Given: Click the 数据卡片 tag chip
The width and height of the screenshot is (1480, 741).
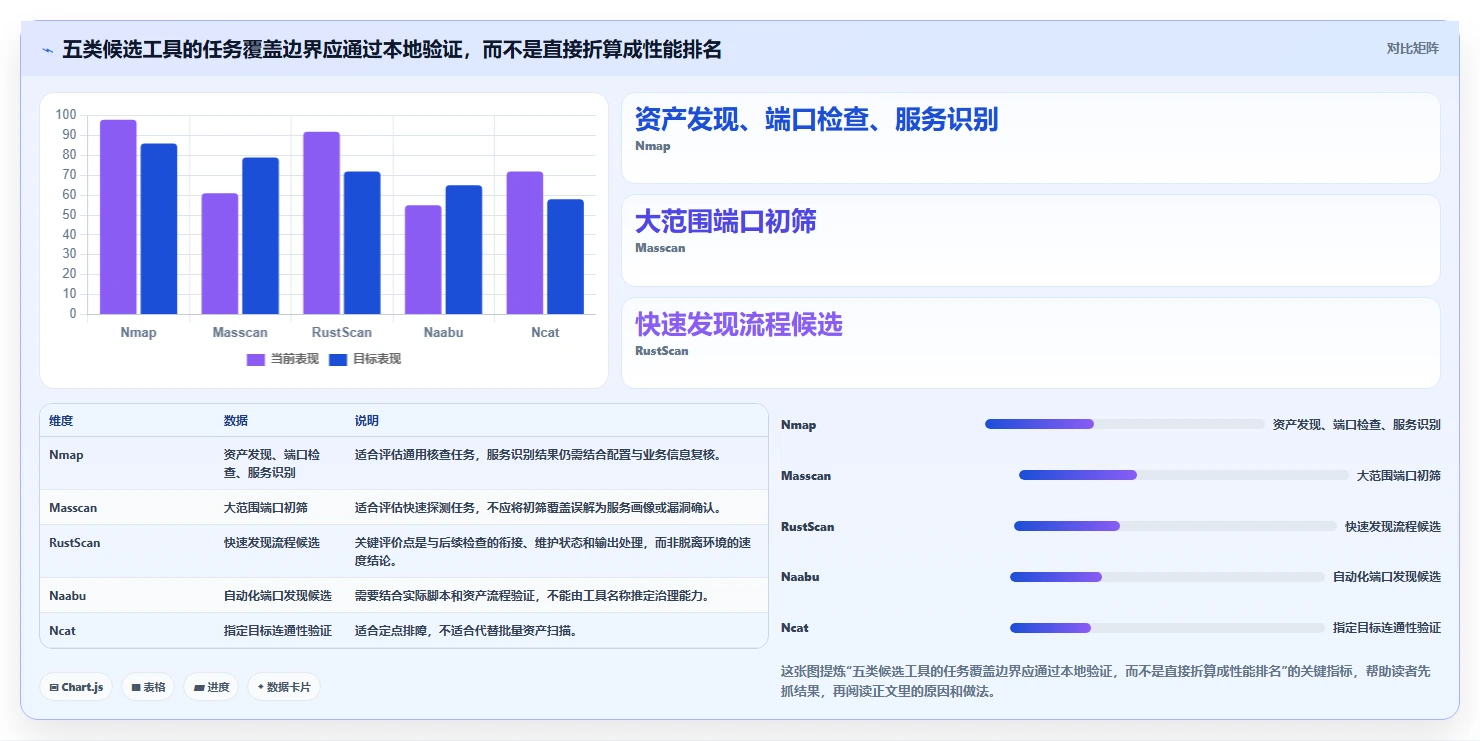Looking at the screenshot, I should click(x=284, y=687).
